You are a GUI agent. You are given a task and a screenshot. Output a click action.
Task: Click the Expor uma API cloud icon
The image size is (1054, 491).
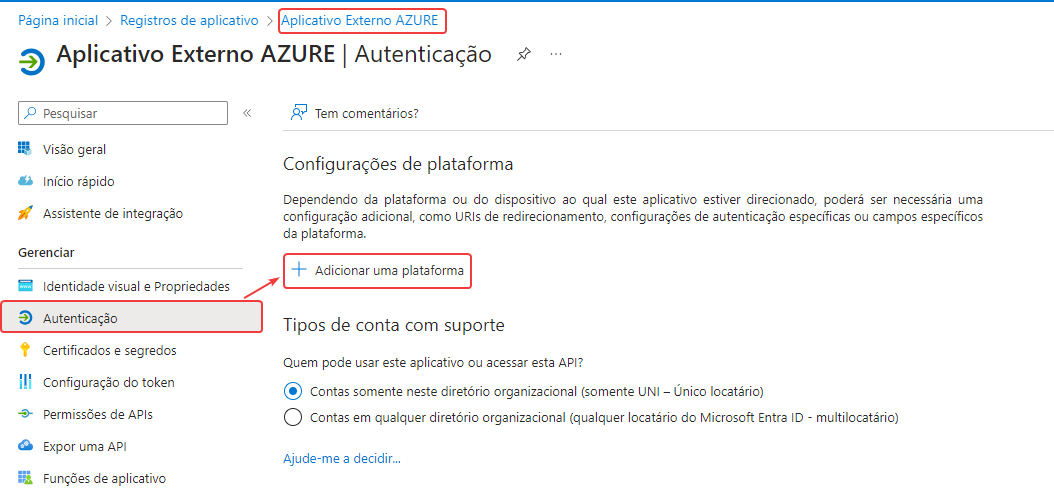click(26, 445)
